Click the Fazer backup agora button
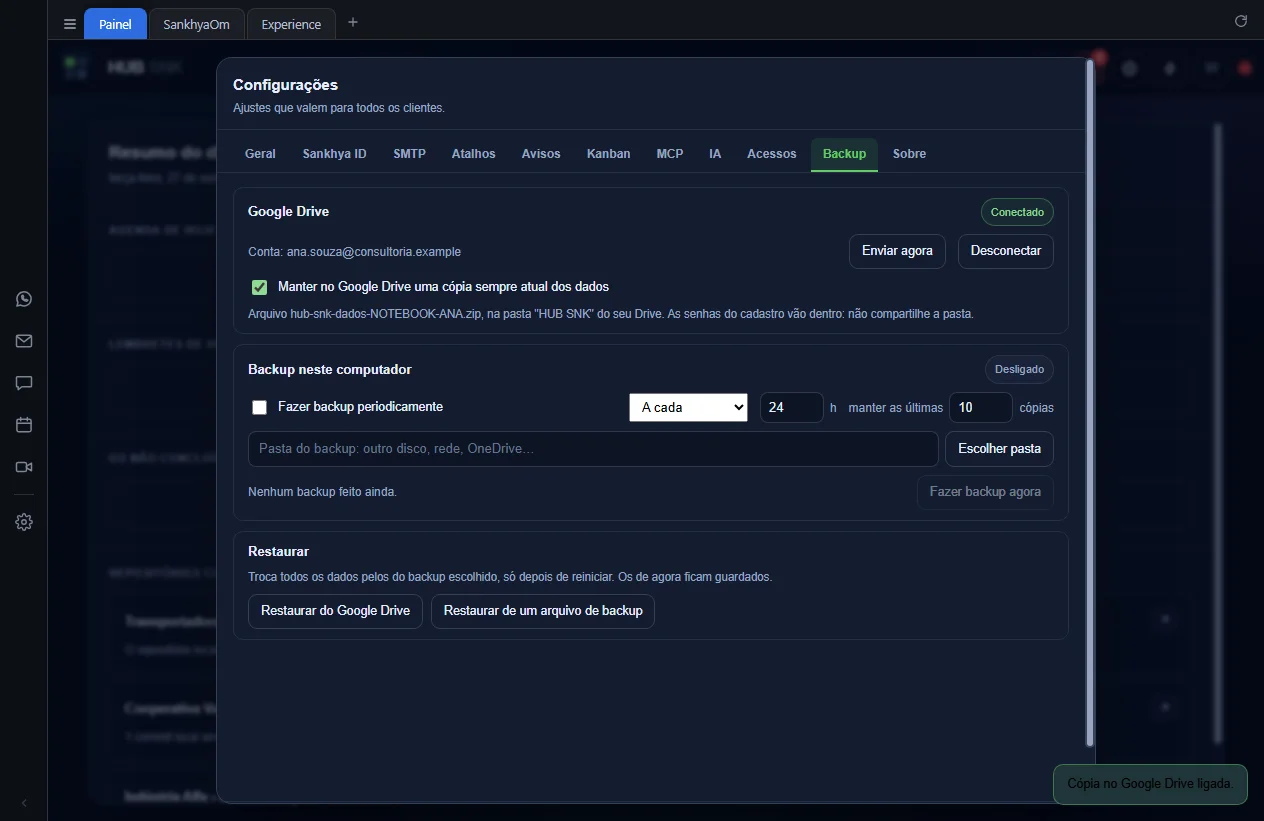1264x821 pixels. point(985,492)
